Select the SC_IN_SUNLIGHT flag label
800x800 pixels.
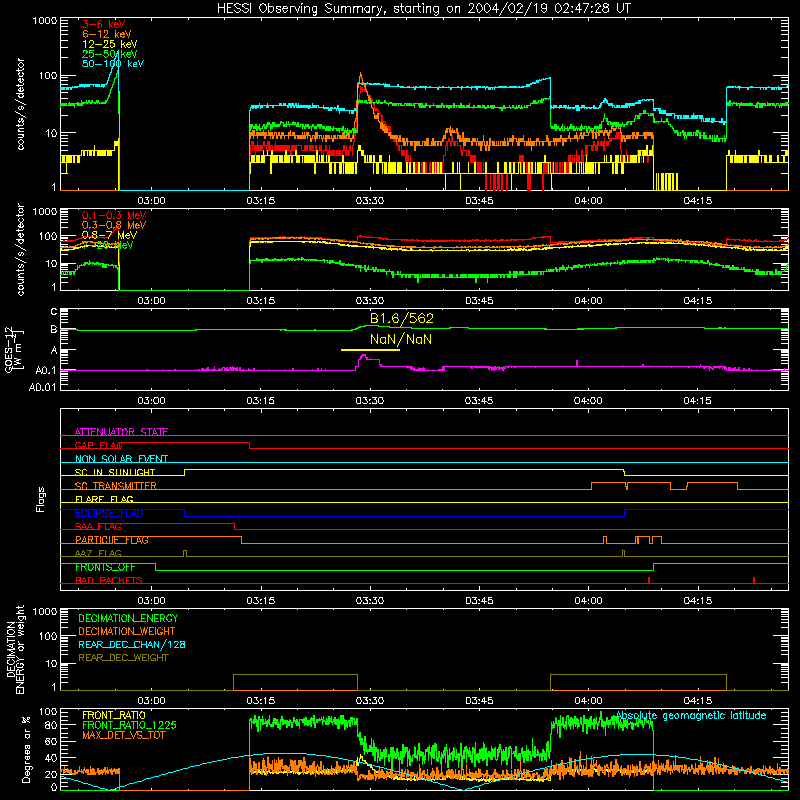pos(115,472)
